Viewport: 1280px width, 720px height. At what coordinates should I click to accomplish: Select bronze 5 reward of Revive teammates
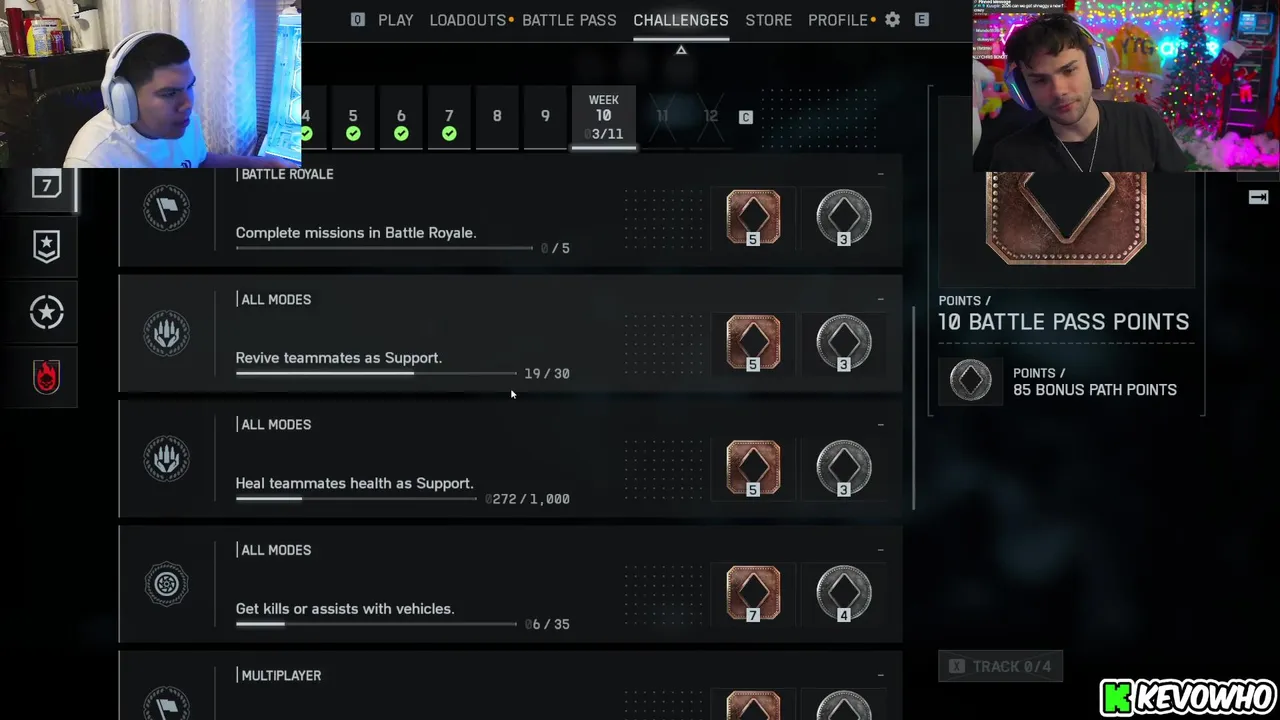pos(753,342)
